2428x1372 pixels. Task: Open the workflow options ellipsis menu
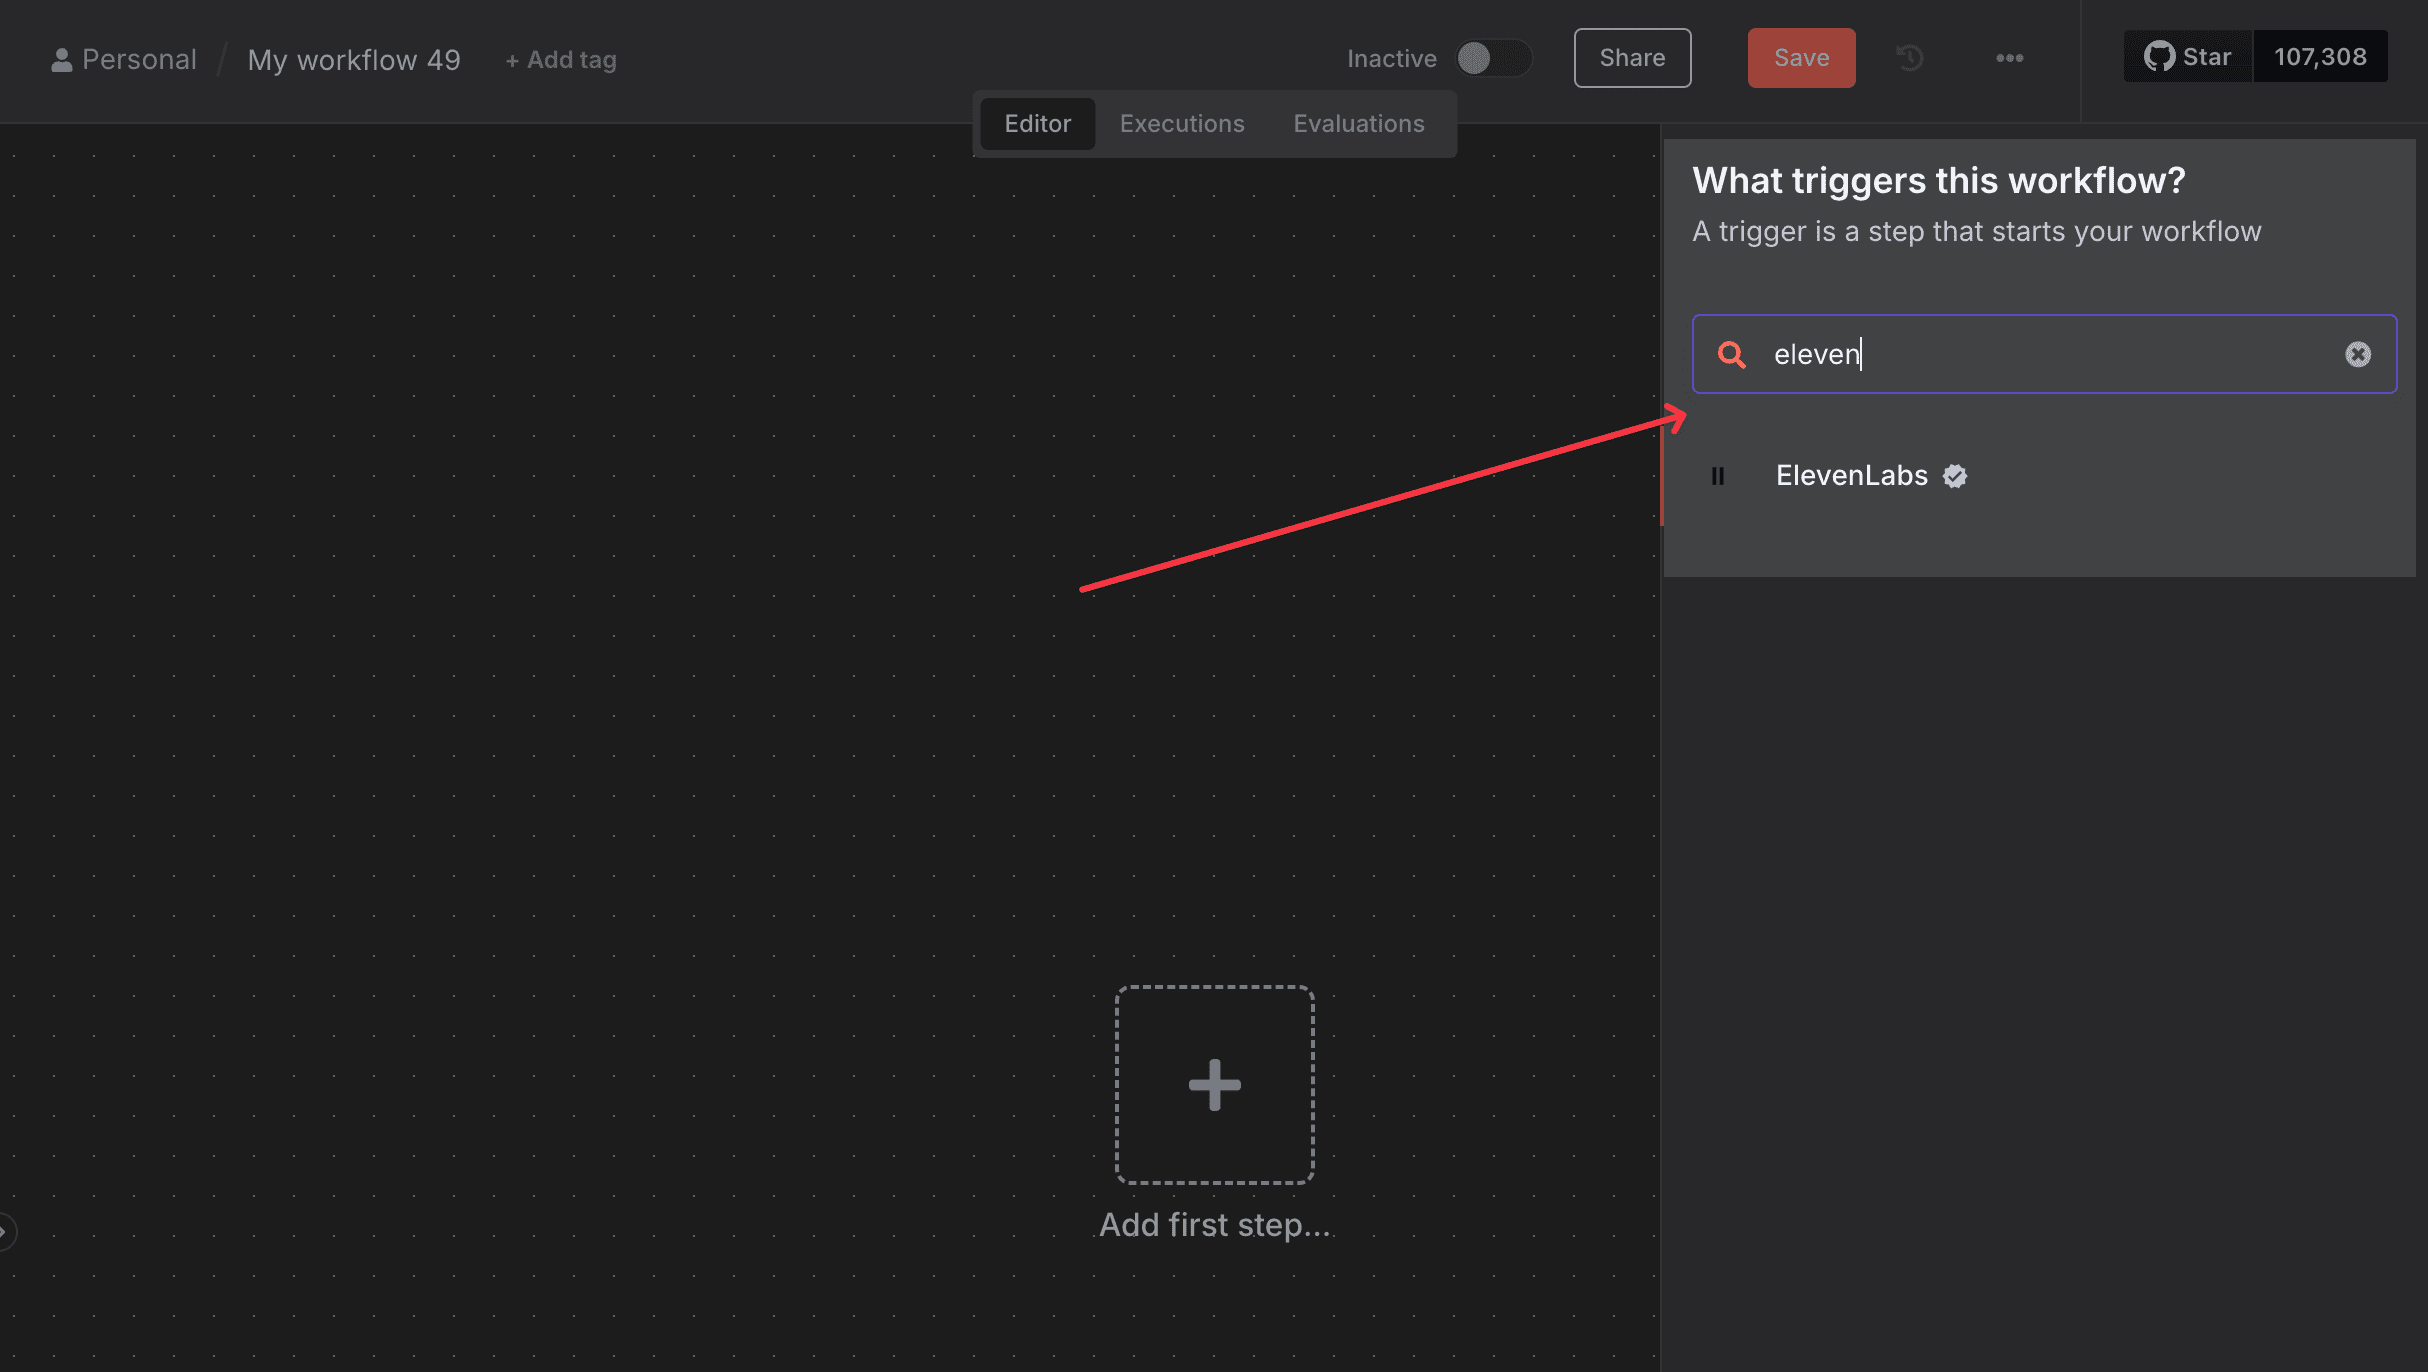pyautogui.click(x=2009, y=58)
